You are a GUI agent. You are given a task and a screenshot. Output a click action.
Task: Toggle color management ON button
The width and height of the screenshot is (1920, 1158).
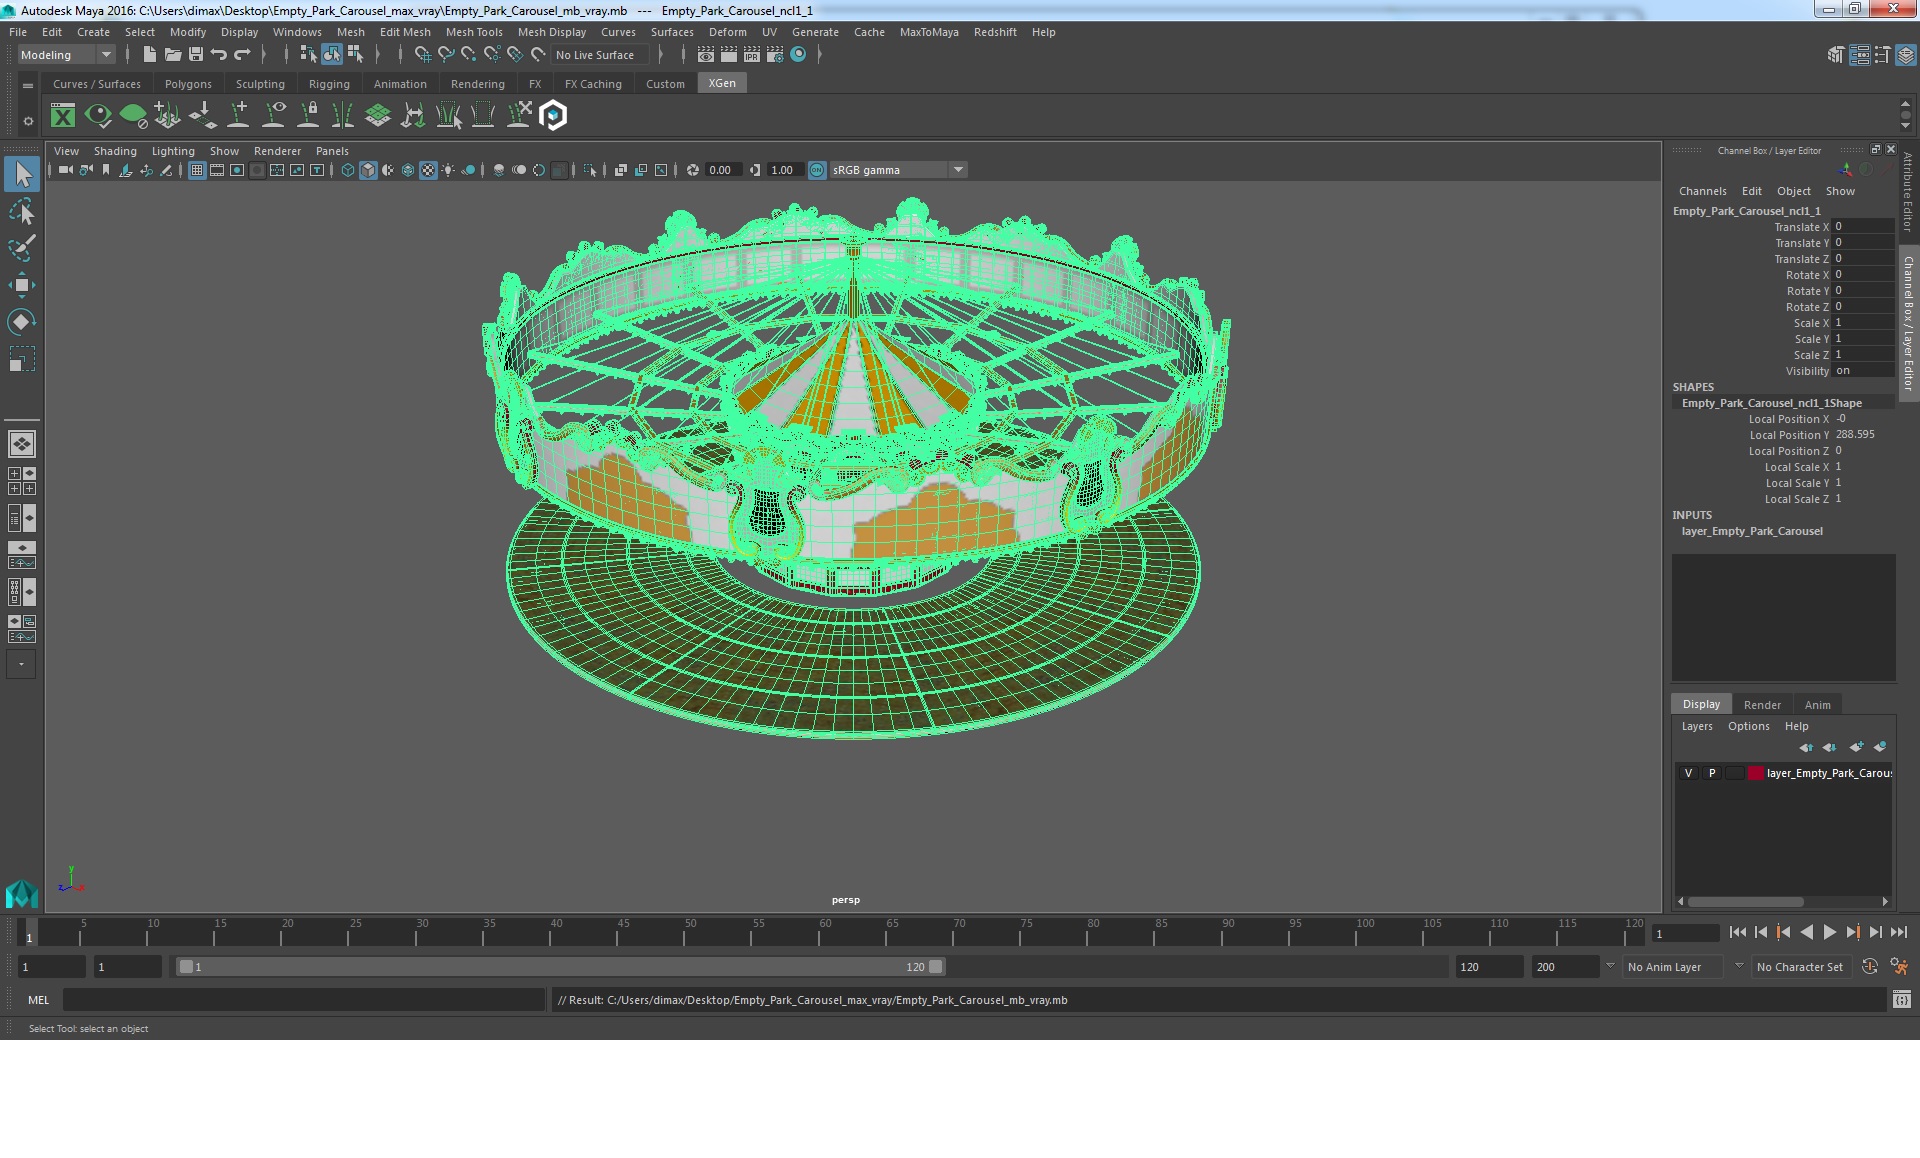[x=817, y=170]
